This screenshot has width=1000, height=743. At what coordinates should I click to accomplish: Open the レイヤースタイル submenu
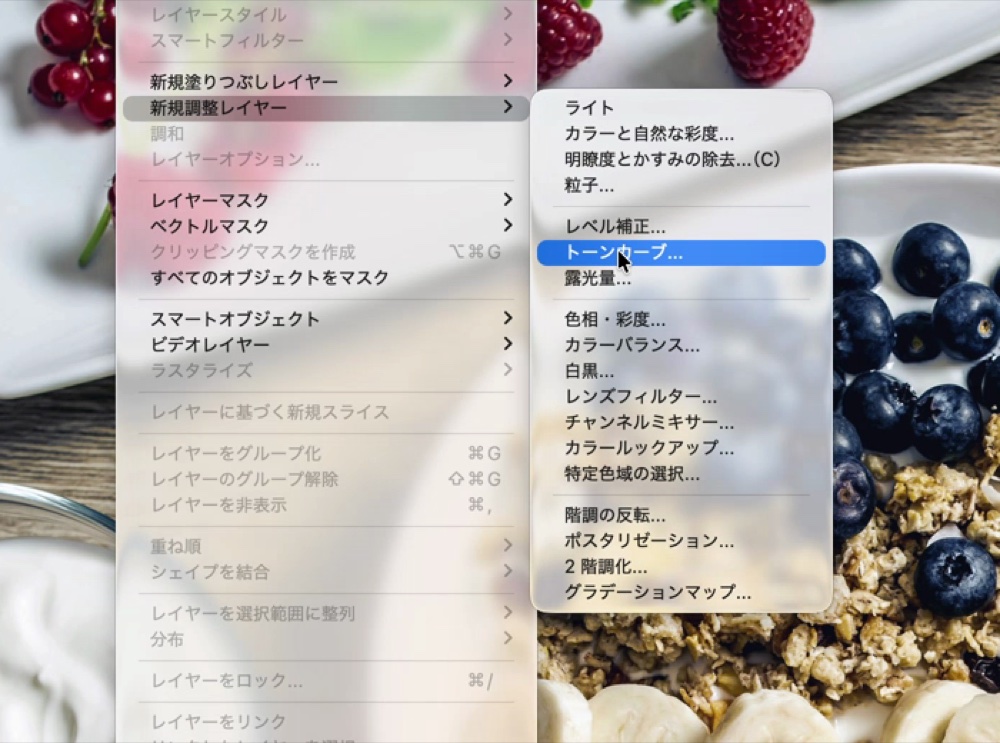point(326,14)
